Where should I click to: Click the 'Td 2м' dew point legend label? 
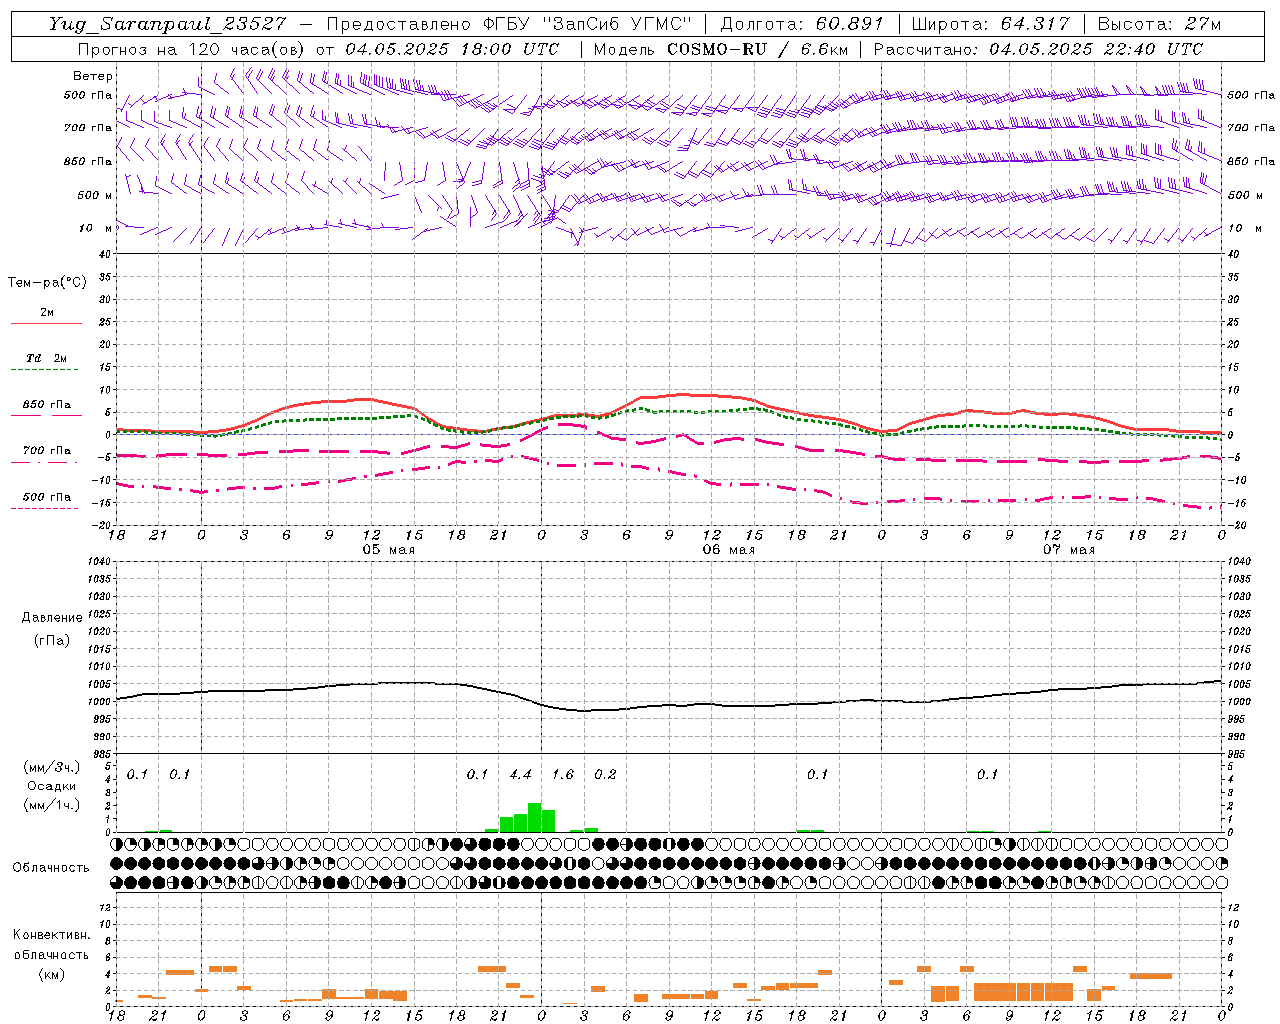46,358
